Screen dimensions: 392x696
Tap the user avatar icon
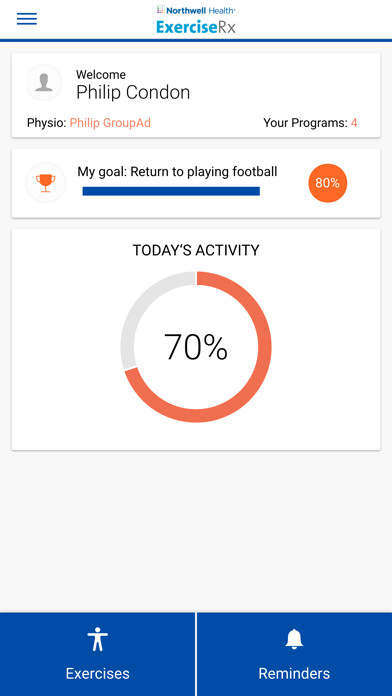coord(44,83)
